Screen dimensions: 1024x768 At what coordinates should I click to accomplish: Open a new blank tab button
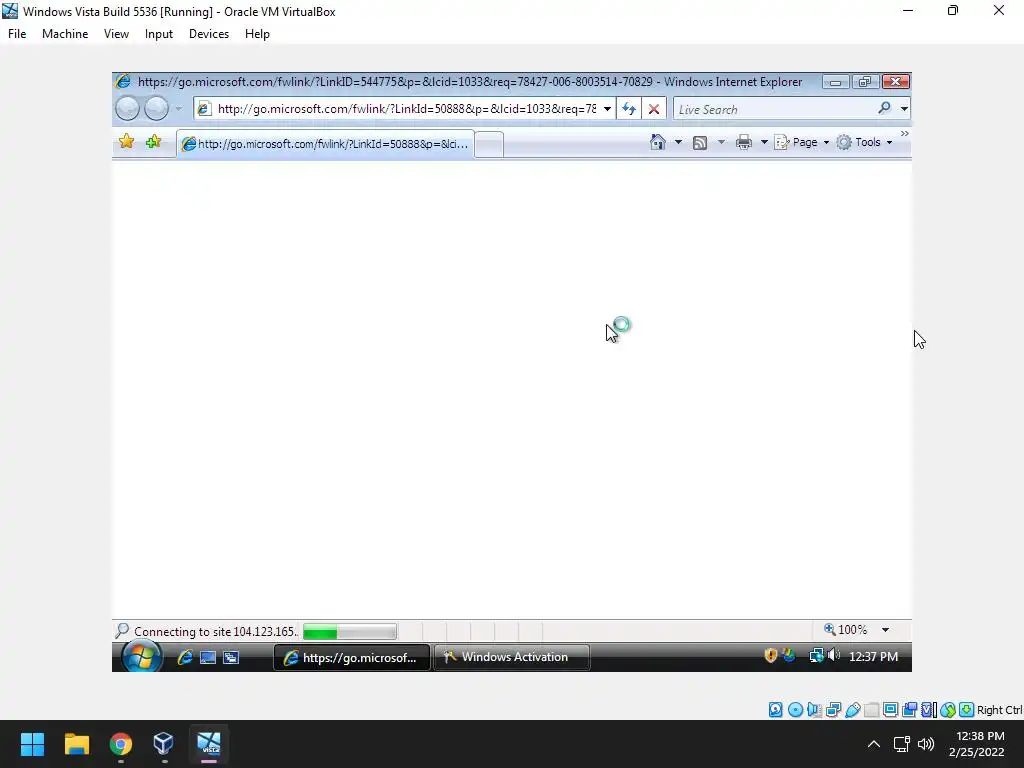(488, 144)
